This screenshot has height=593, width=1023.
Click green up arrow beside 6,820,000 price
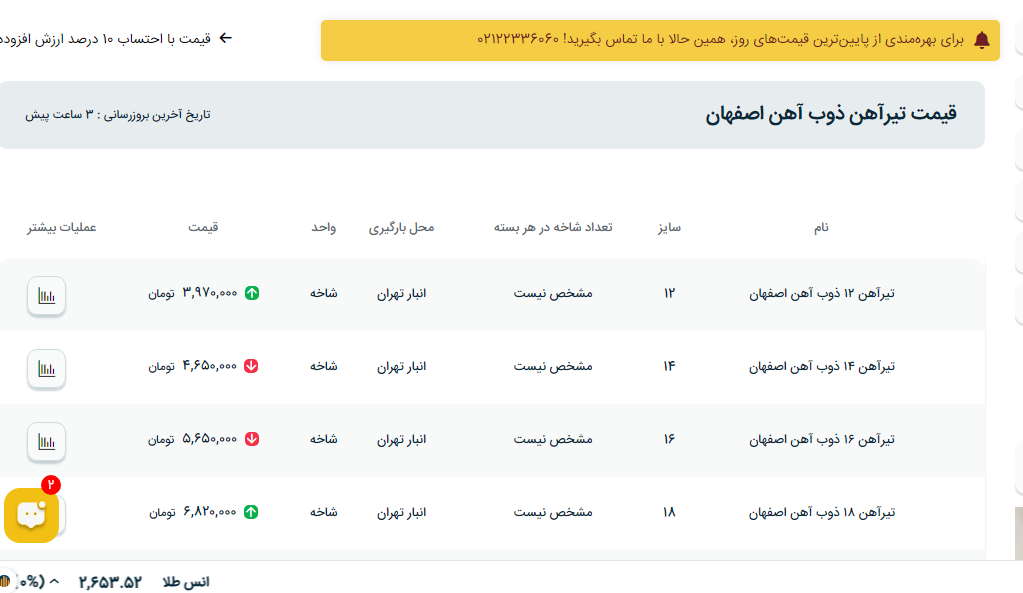coord(252,512)
